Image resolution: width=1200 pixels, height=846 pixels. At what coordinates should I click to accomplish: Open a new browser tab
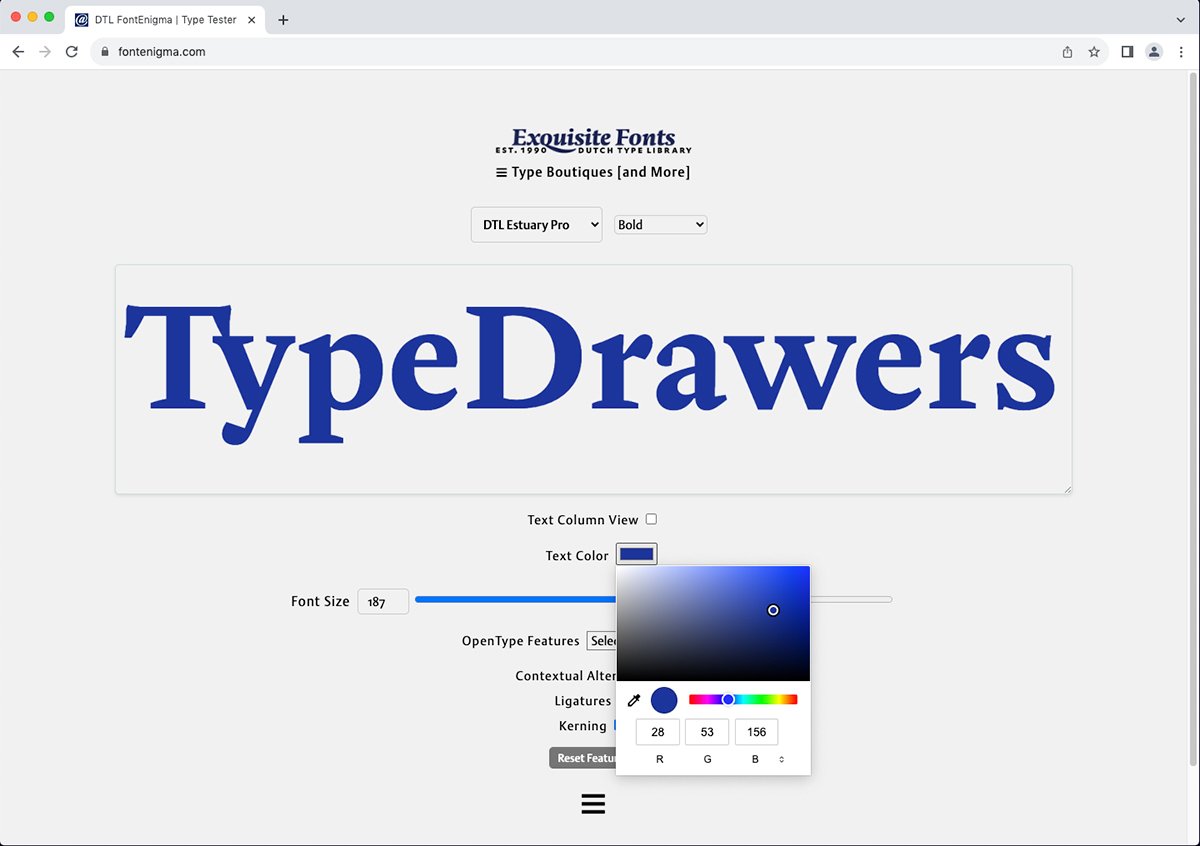tap(283, 20)
